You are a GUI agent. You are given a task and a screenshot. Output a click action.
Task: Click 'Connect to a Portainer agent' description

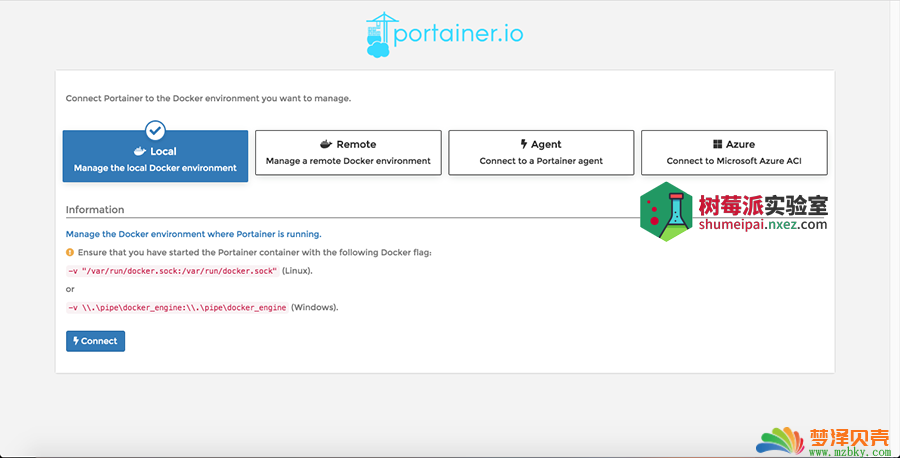point(541,161)
